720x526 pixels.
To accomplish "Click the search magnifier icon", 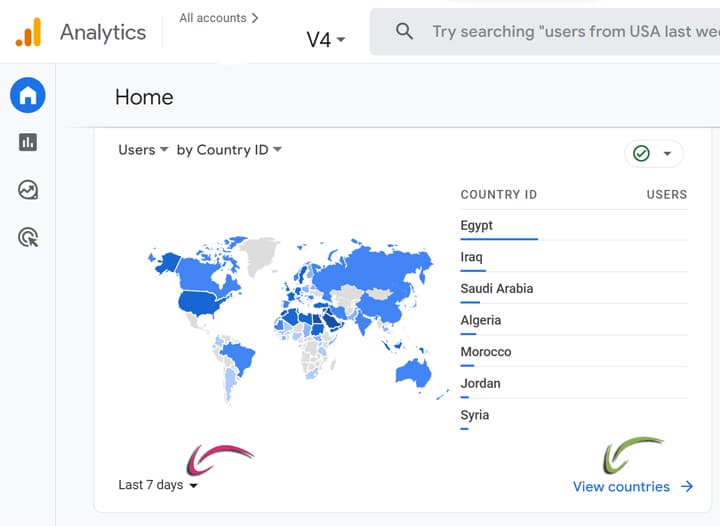I will click(x=404, y=32).
